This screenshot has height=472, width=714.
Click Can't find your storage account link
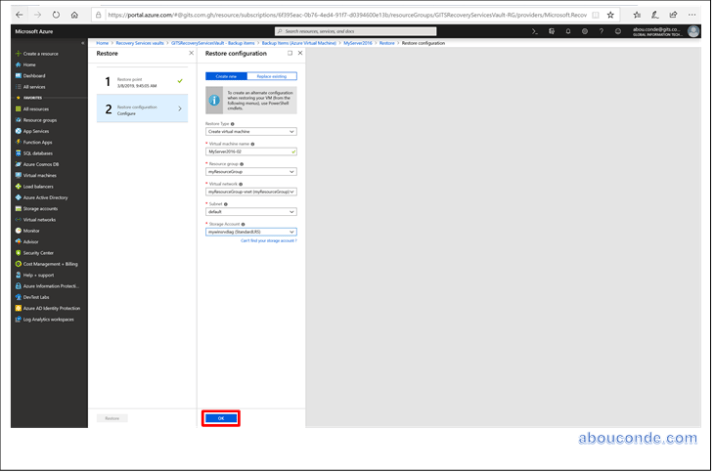click(268, 242)
